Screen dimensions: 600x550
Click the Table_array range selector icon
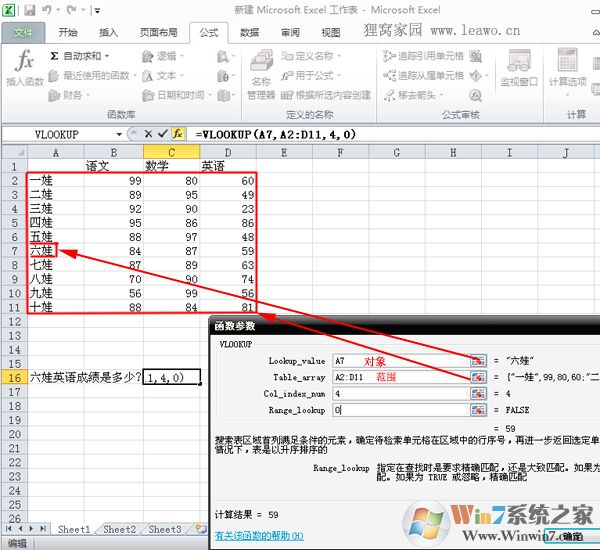click(x=478, y=377)
